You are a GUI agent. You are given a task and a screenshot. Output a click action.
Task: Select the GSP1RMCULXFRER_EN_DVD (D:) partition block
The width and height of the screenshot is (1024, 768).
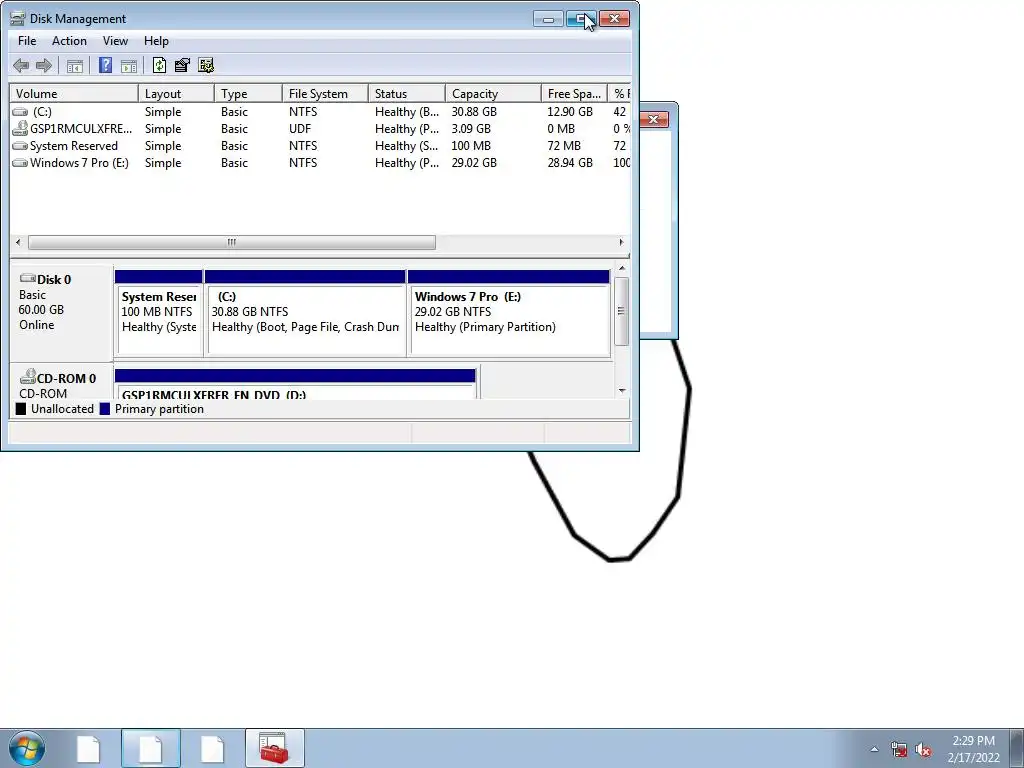pos(295,385)
